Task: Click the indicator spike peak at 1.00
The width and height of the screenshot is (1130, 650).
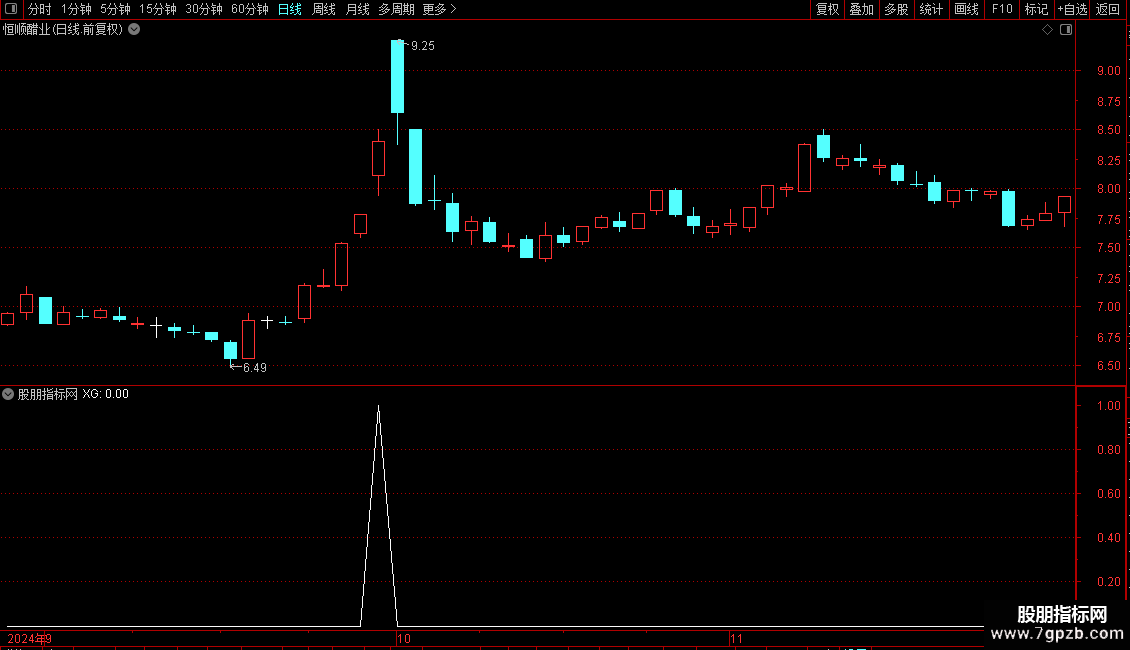Action: tap(378, 407)
